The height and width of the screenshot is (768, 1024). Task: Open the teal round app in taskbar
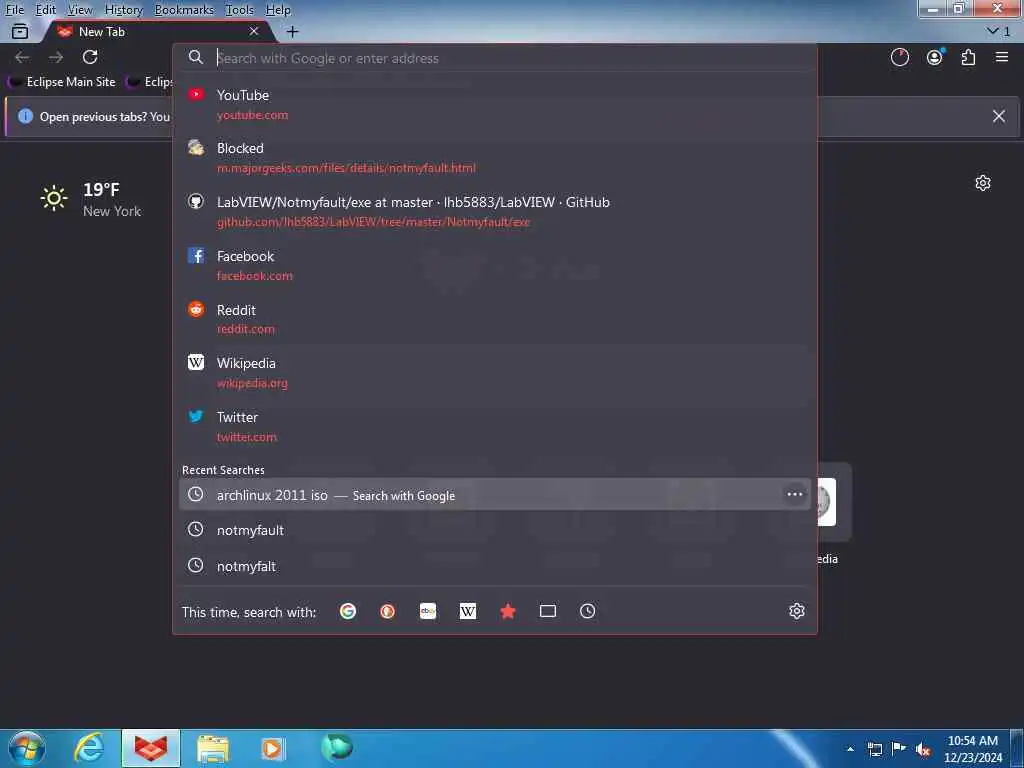click(x=337, y=747)
